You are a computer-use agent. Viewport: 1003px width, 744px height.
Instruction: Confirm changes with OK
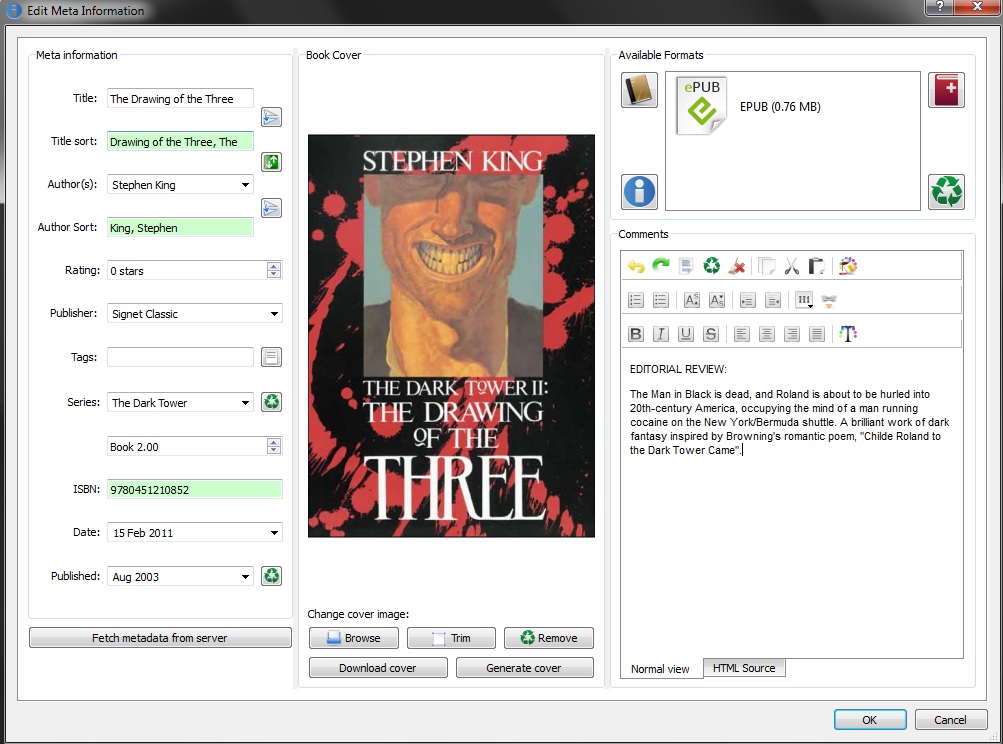(x=870, y=720)
